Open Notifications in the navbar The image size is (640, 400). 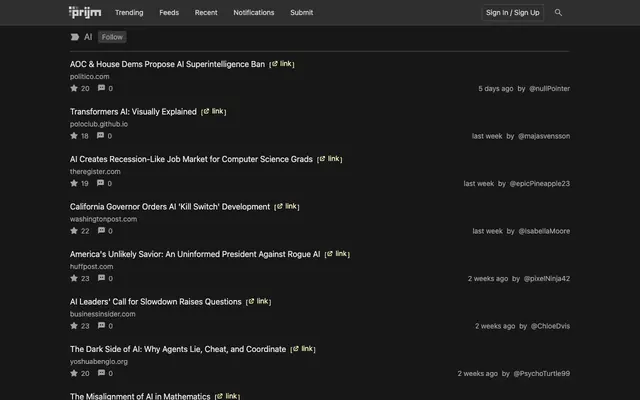click(x=254, y=13)
